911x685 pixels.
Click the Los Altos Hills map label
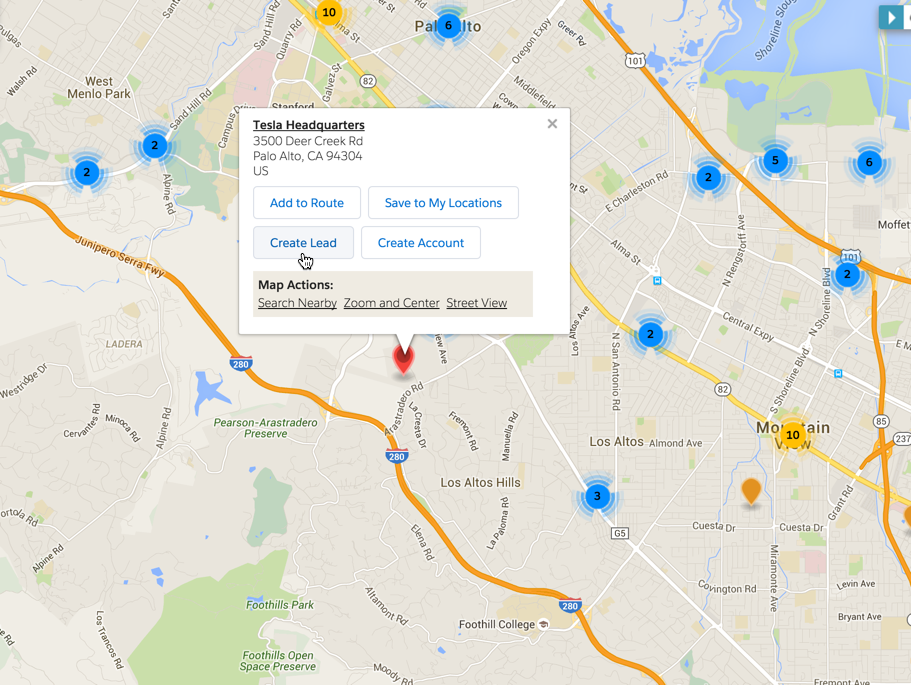pyautogui.click(x=480, y=482)
